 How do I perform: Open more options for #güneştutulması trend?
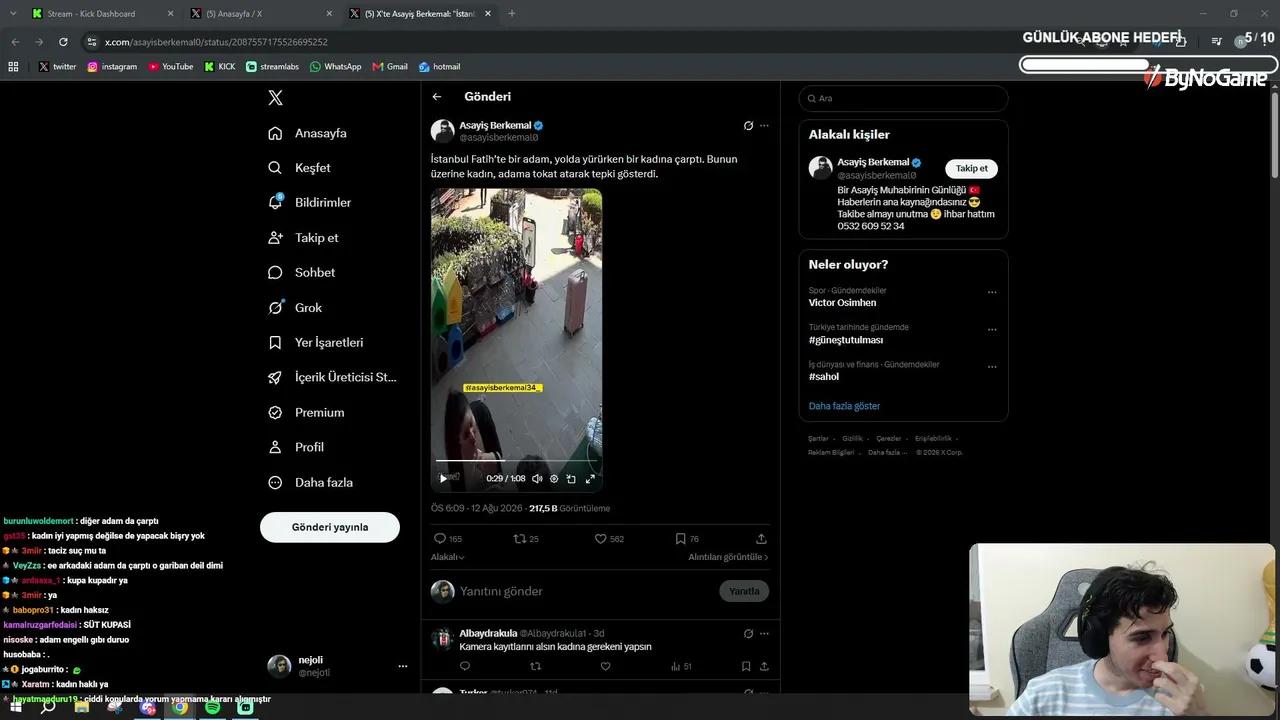coord(992,330)
